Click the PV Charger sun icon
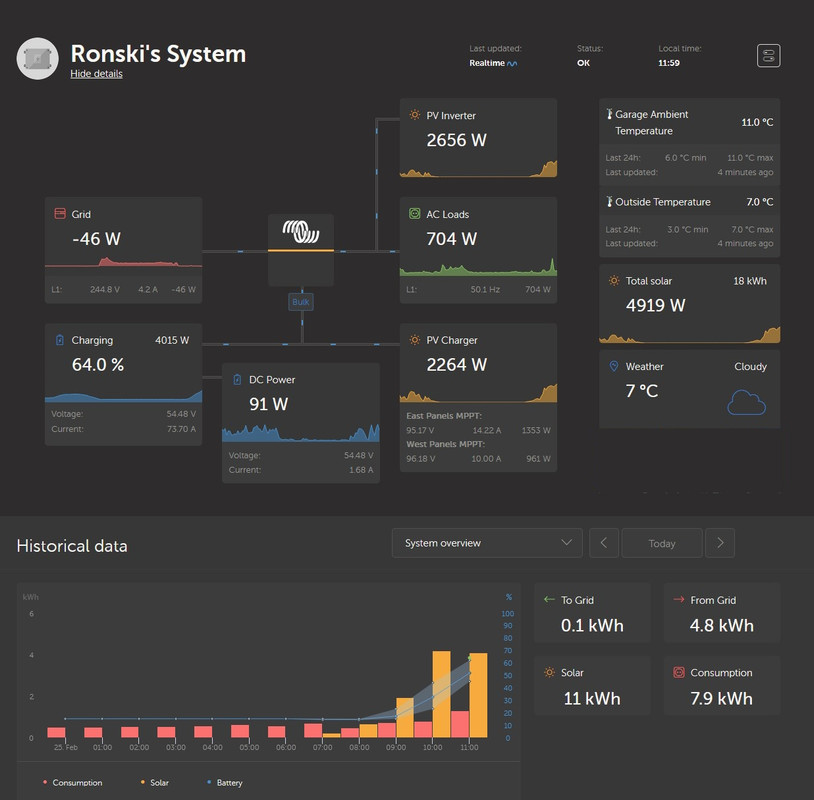 coord(414,340)
